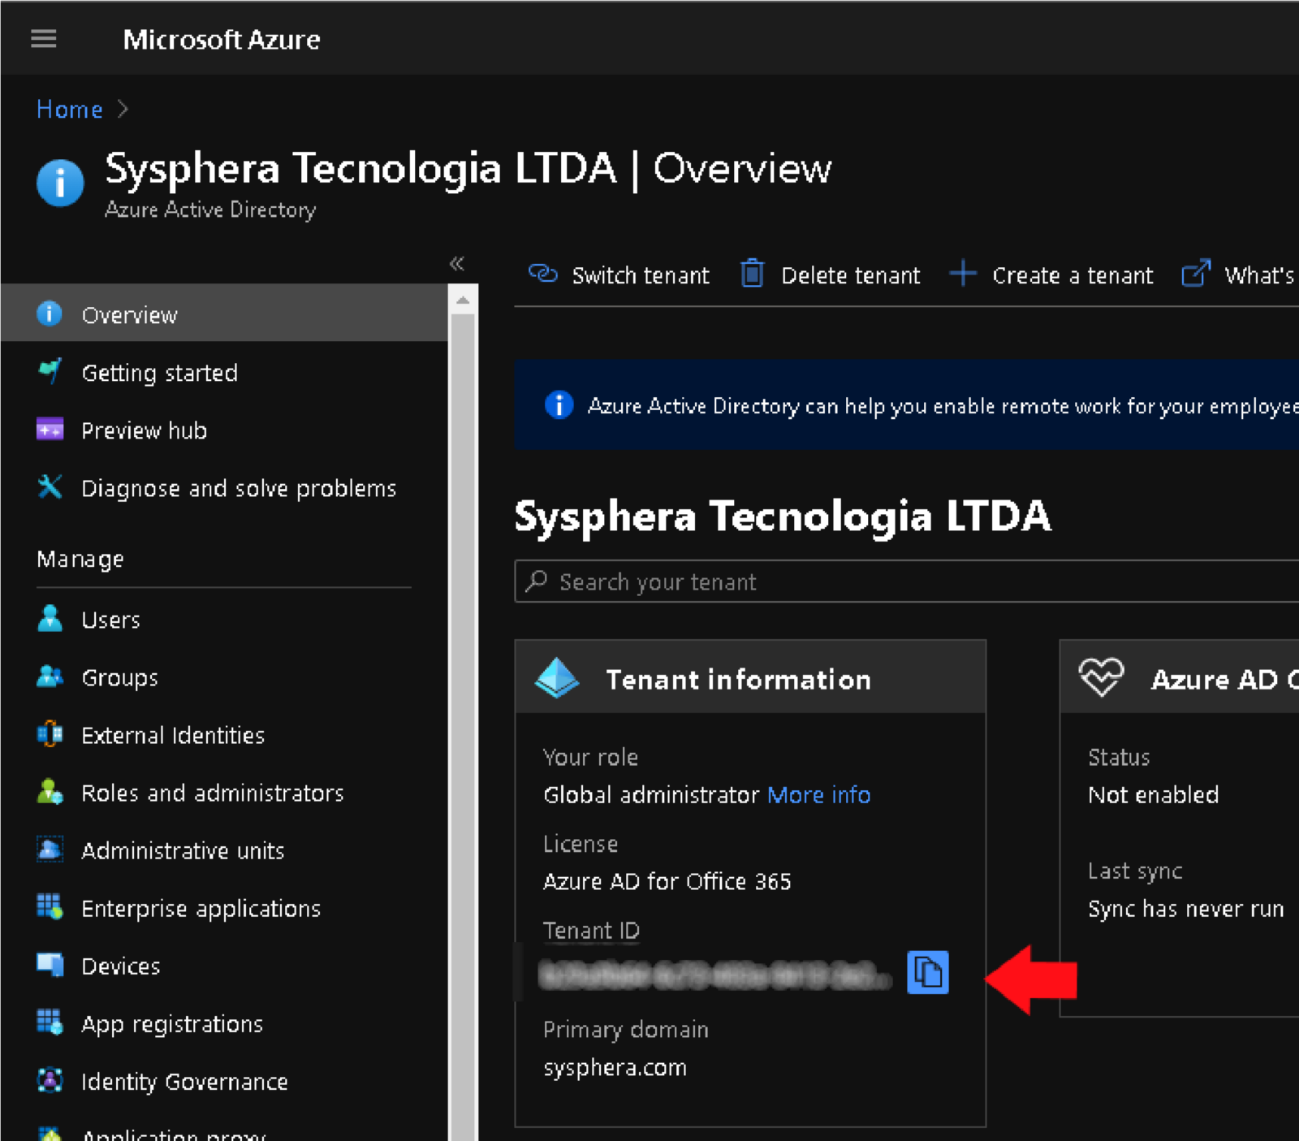Open the hamburger portal menu
Screen dimensions: 1299x1141
(43, 39)
